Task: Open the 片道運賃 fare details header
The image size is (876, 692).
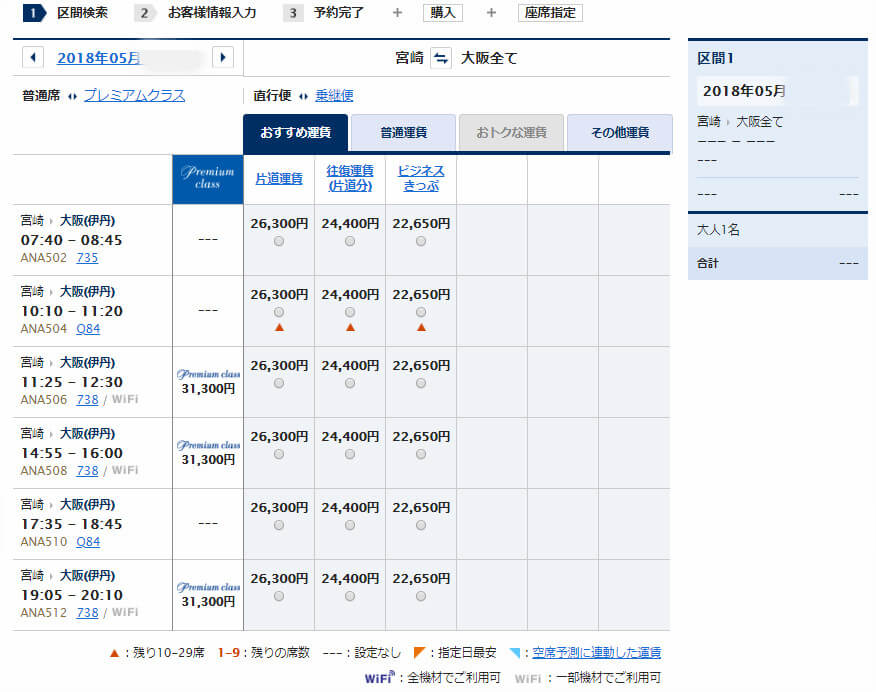Action: pos(279,179)
